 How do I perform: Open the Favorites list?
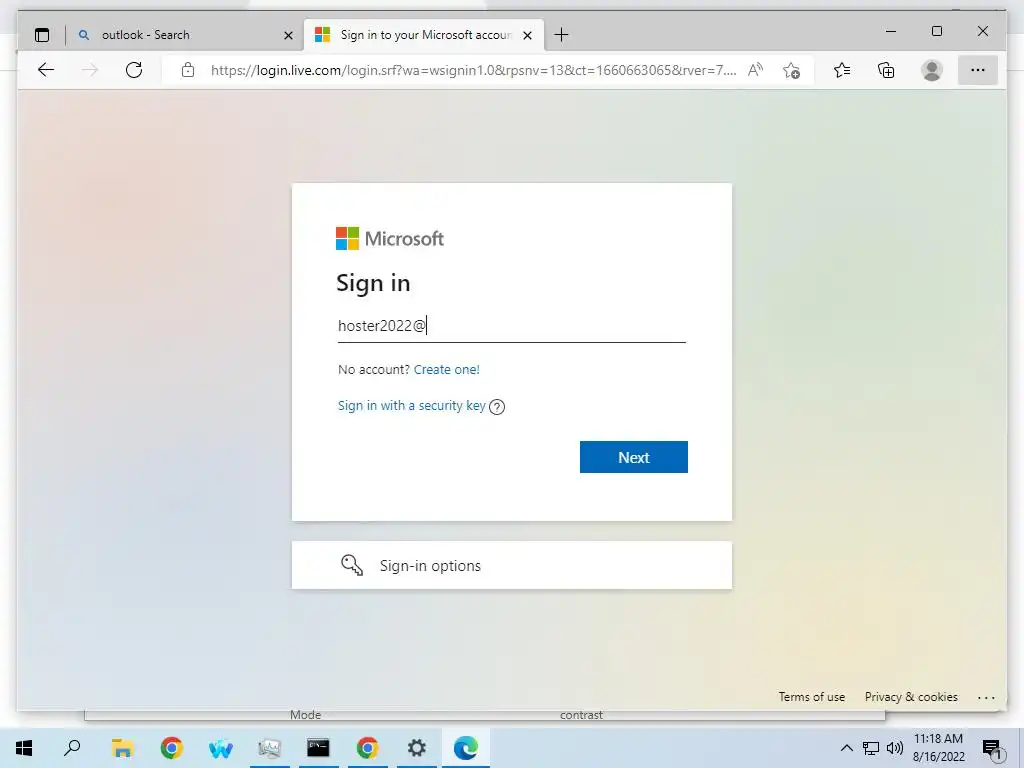coord(842,70)
